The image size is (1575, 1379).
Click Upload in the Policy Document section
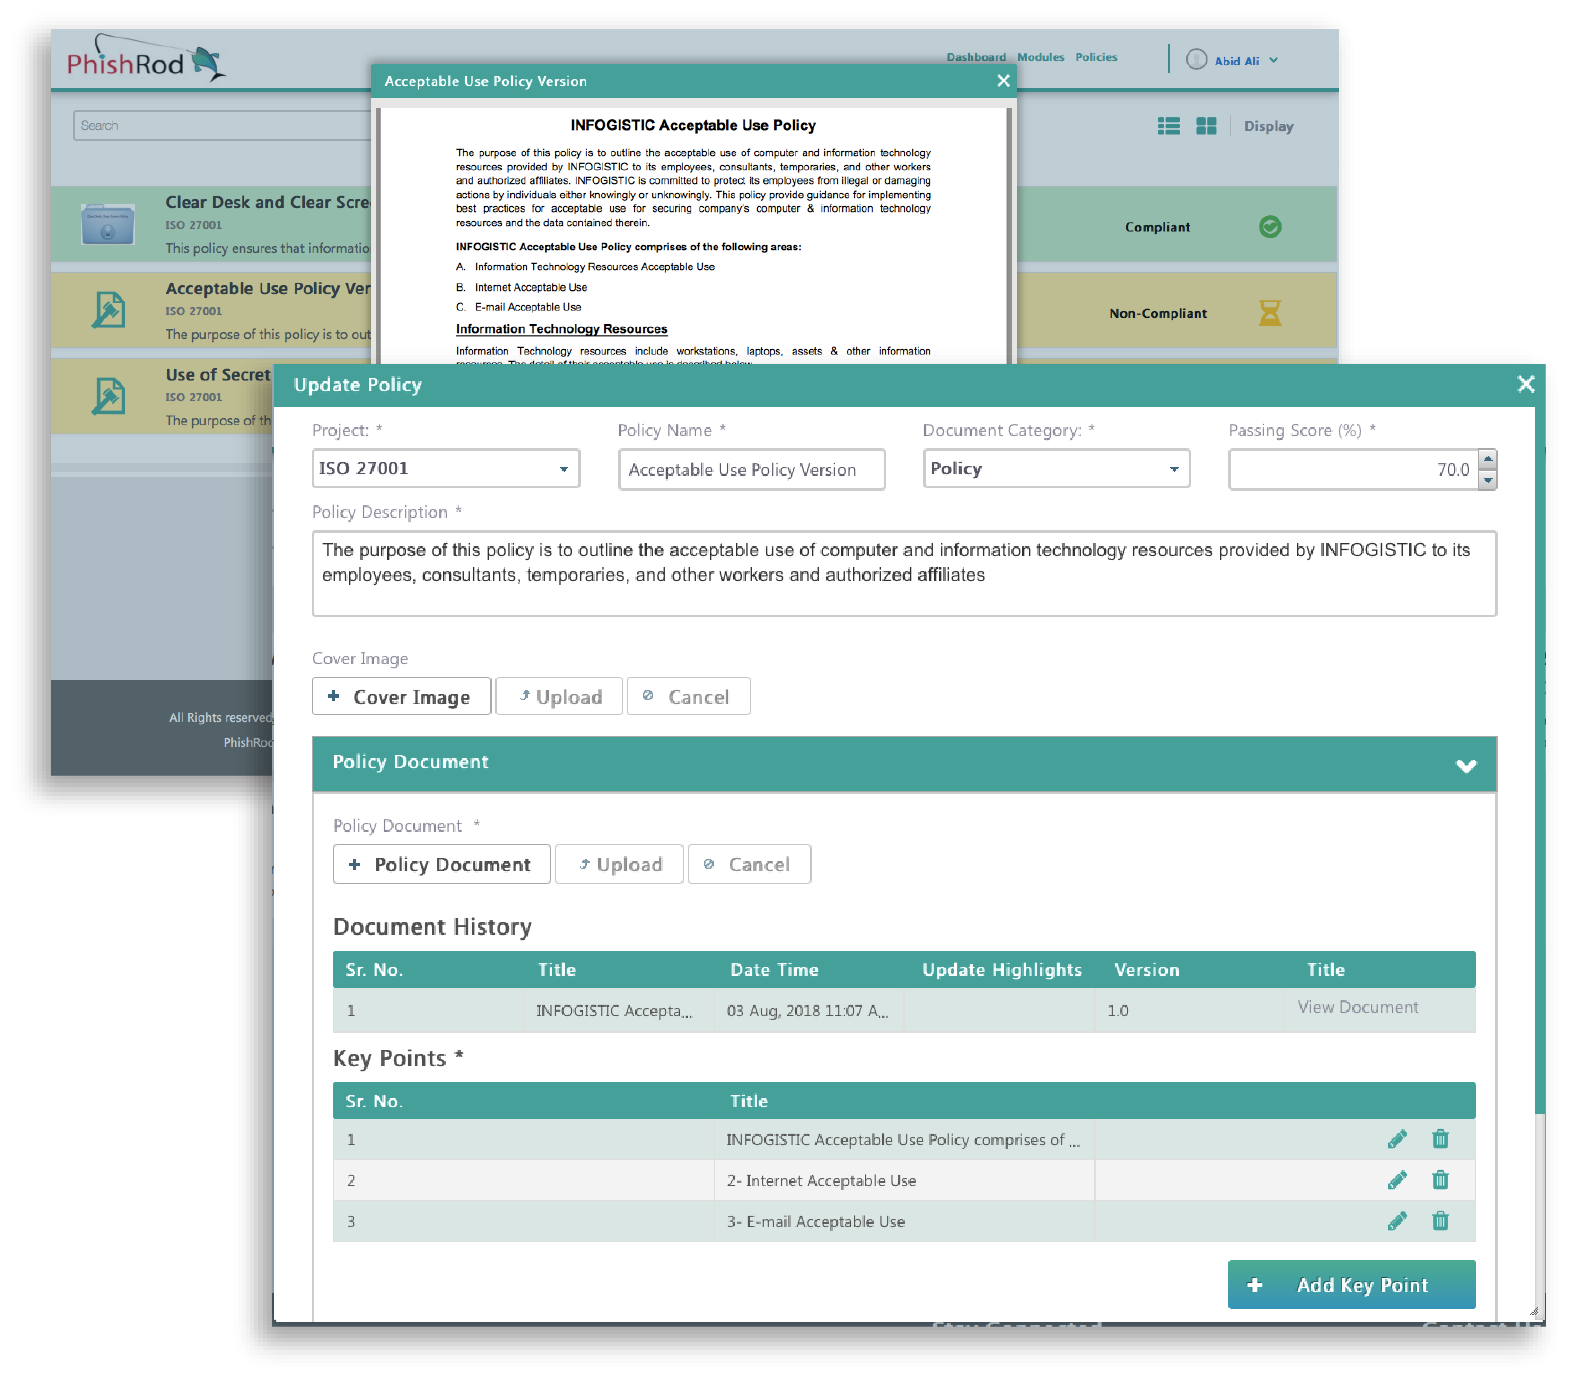point(619,864)
